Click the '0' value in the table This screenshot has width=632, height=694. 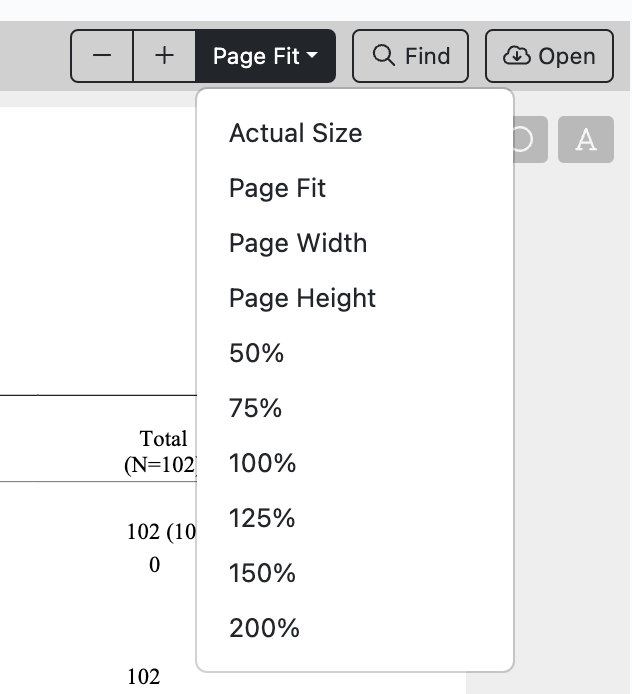click(x=154, y=565)
